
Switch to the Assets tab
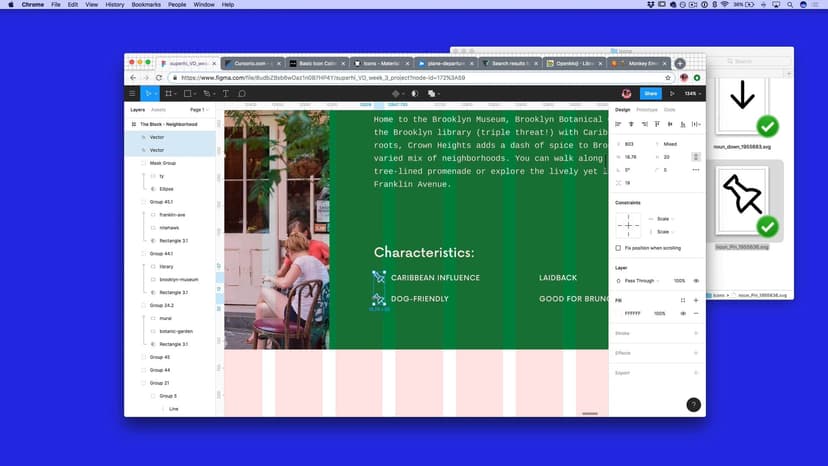[x=158, y=110]
